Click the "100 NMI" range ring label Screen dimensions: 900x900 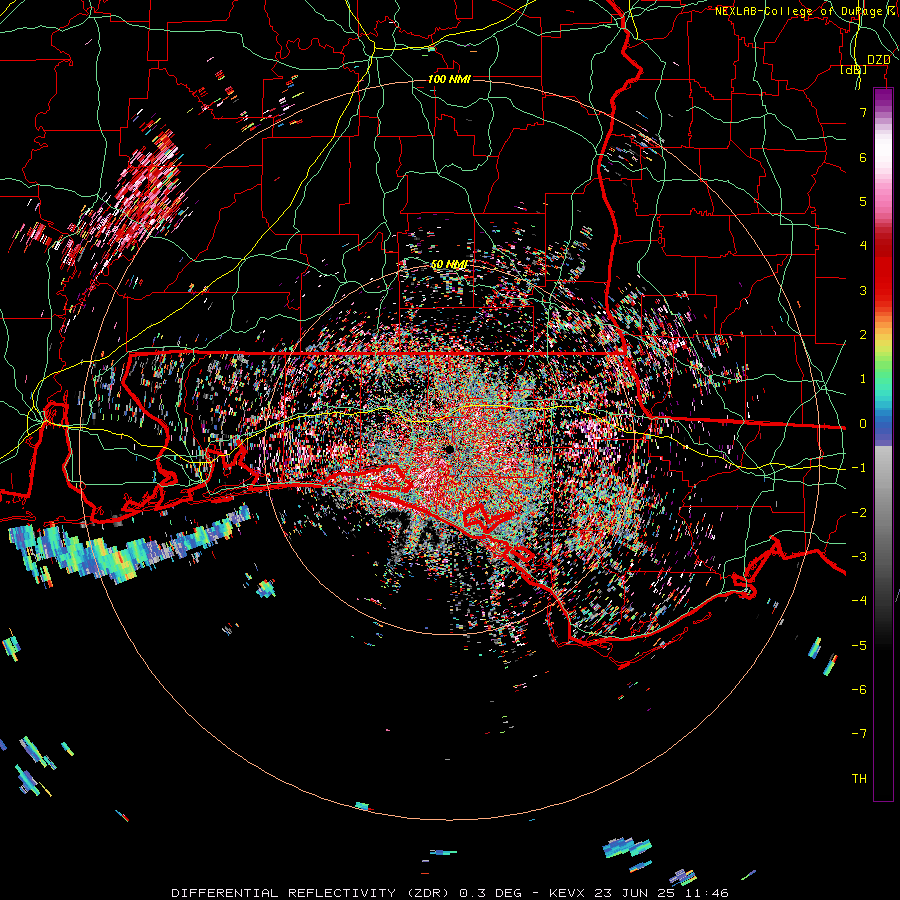click(x=449, y=79)
